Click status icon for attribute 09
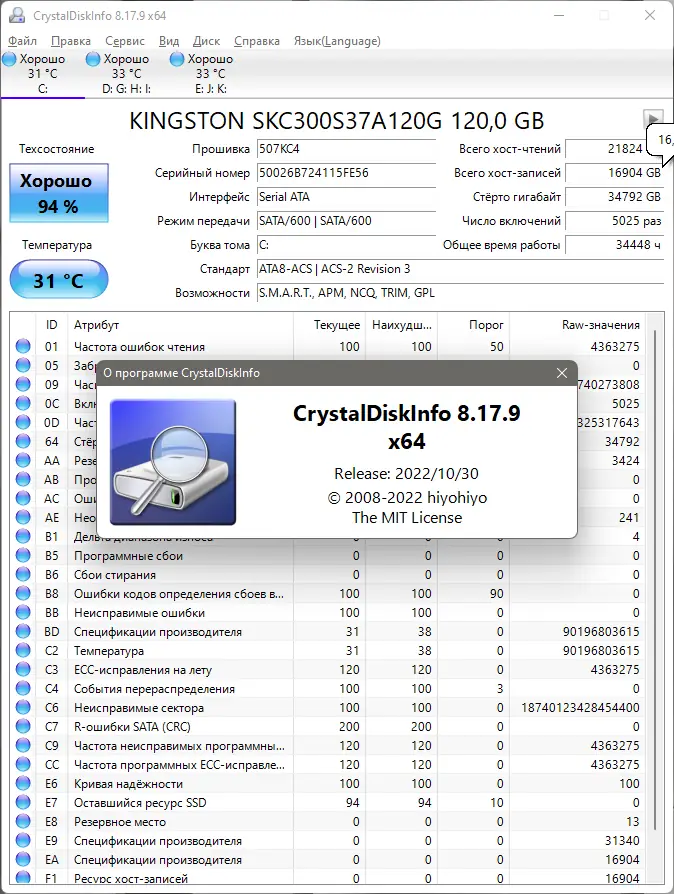This screenshot has height=894, width=674. 23,384
